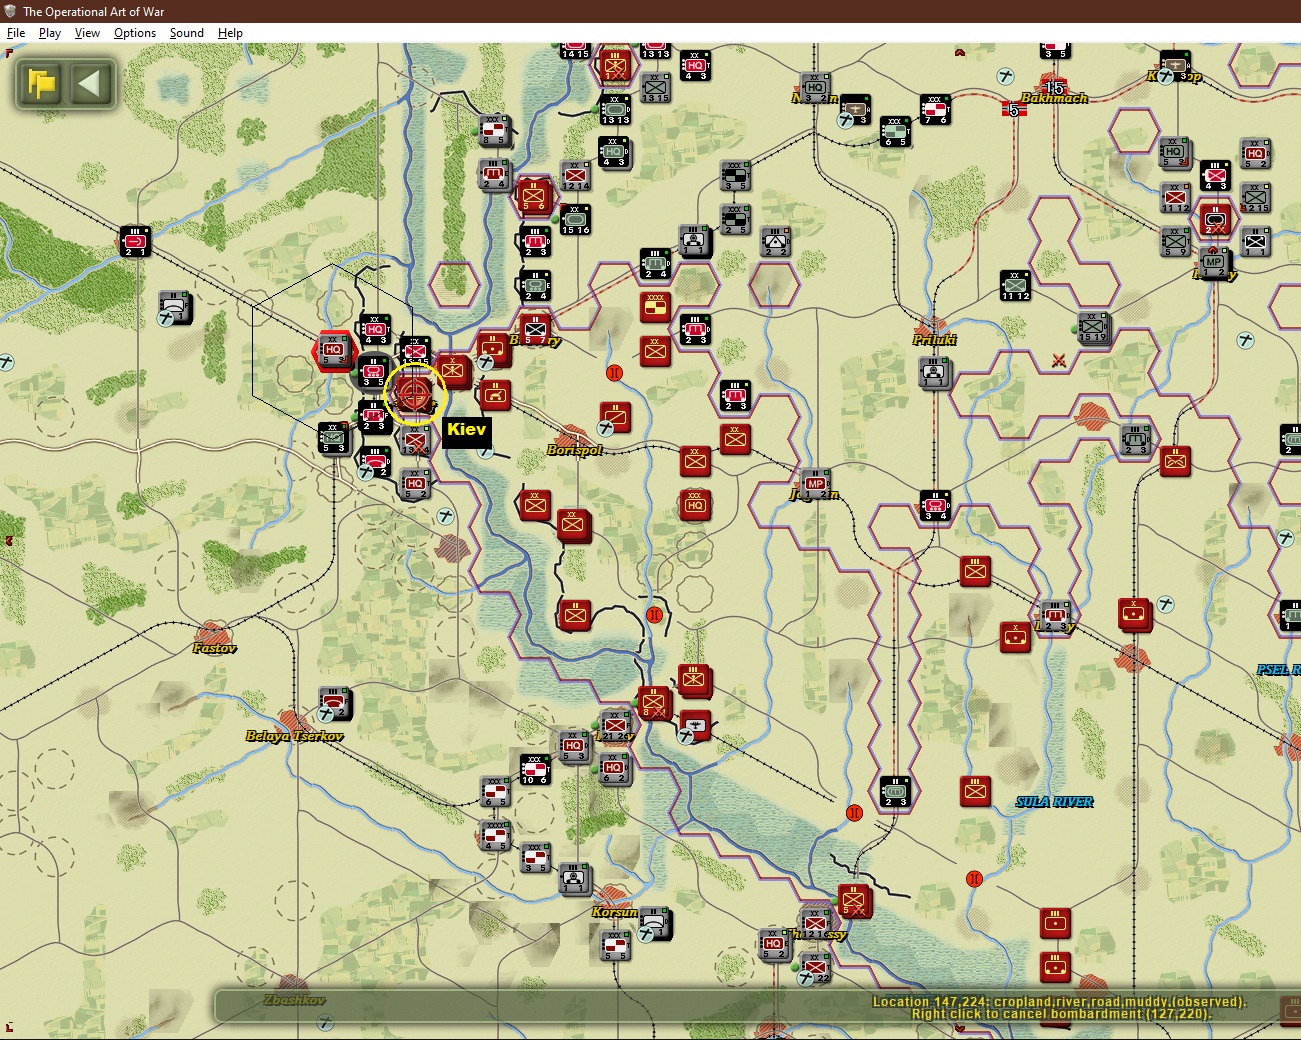Select the gray infantry stack marked 15 19
This screenshot has height=1040, width=1301.
(x=1093, y=328)
